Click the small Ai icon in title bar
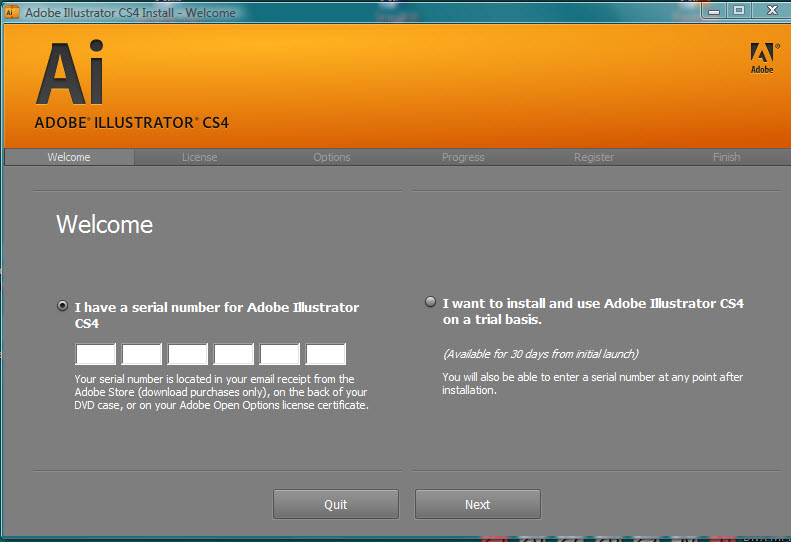 [x=11, y=12]
